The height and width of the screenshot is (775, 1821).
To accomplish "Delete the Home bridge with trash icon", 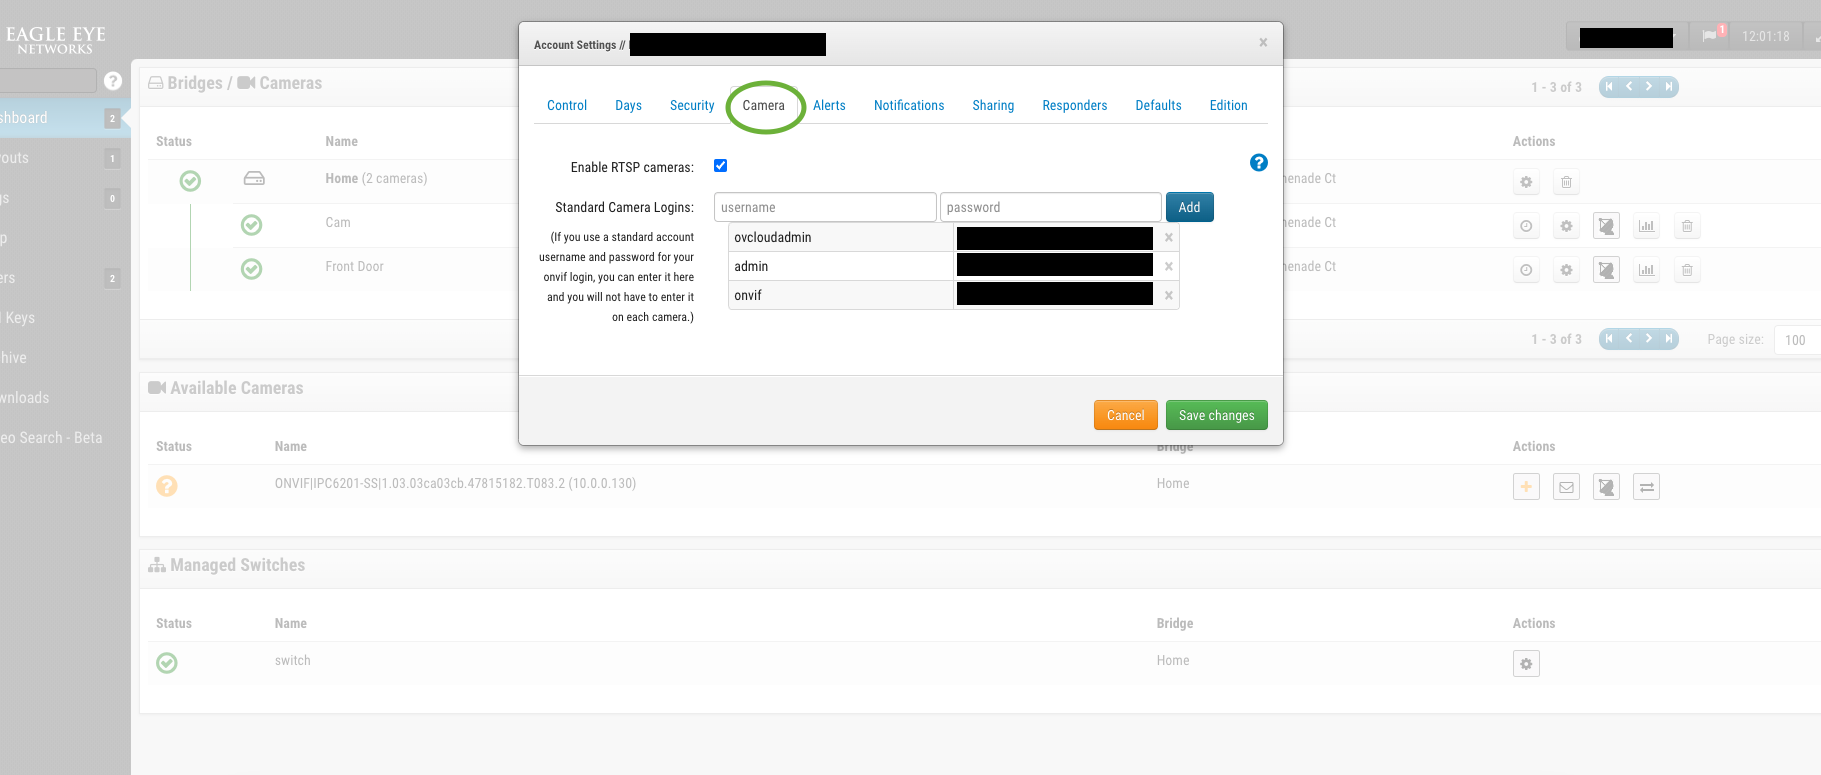I will tap(1567, 182).
